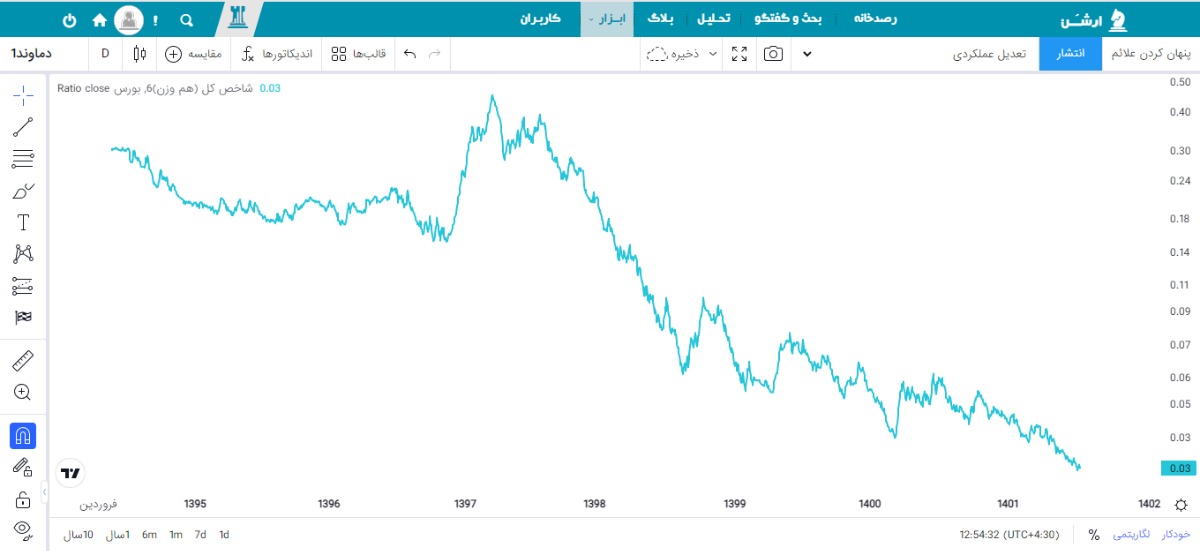Select the text annotation tool
Viewport: 1200px width, 551px height.
[x=23, y=222]
